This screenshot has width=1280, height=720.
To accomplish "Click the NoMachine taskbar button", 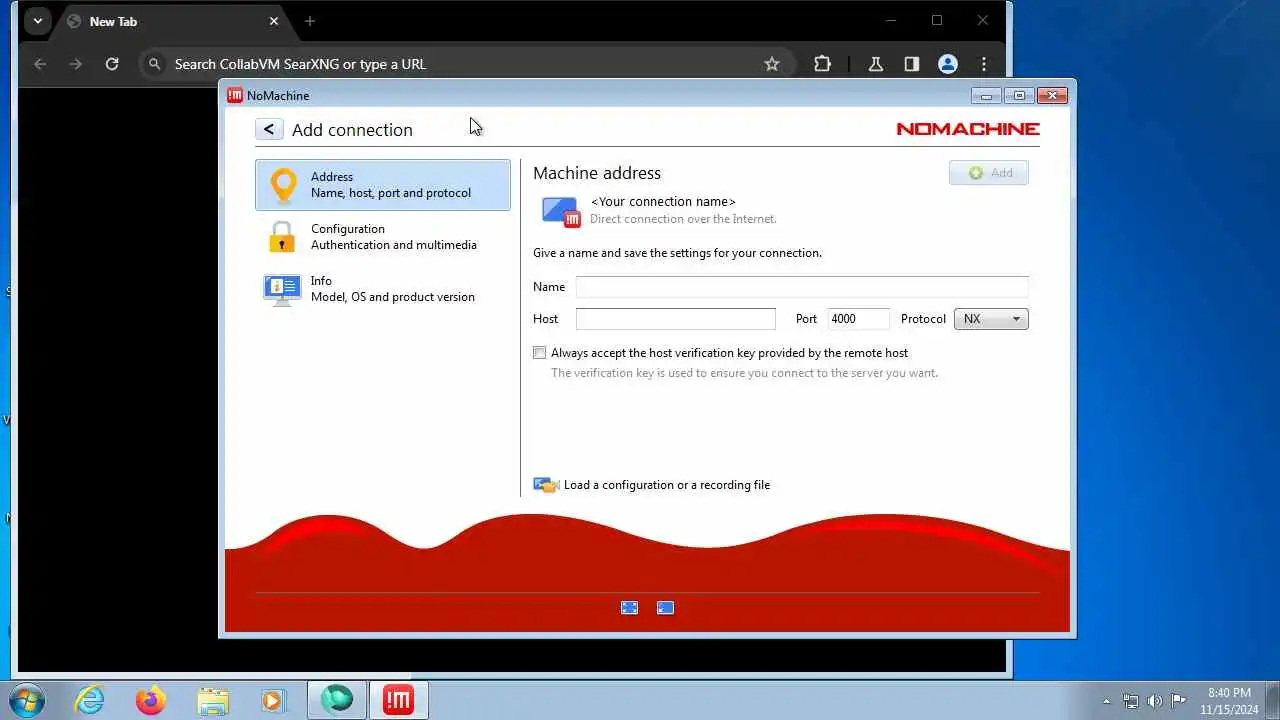I will click(399, 700).
